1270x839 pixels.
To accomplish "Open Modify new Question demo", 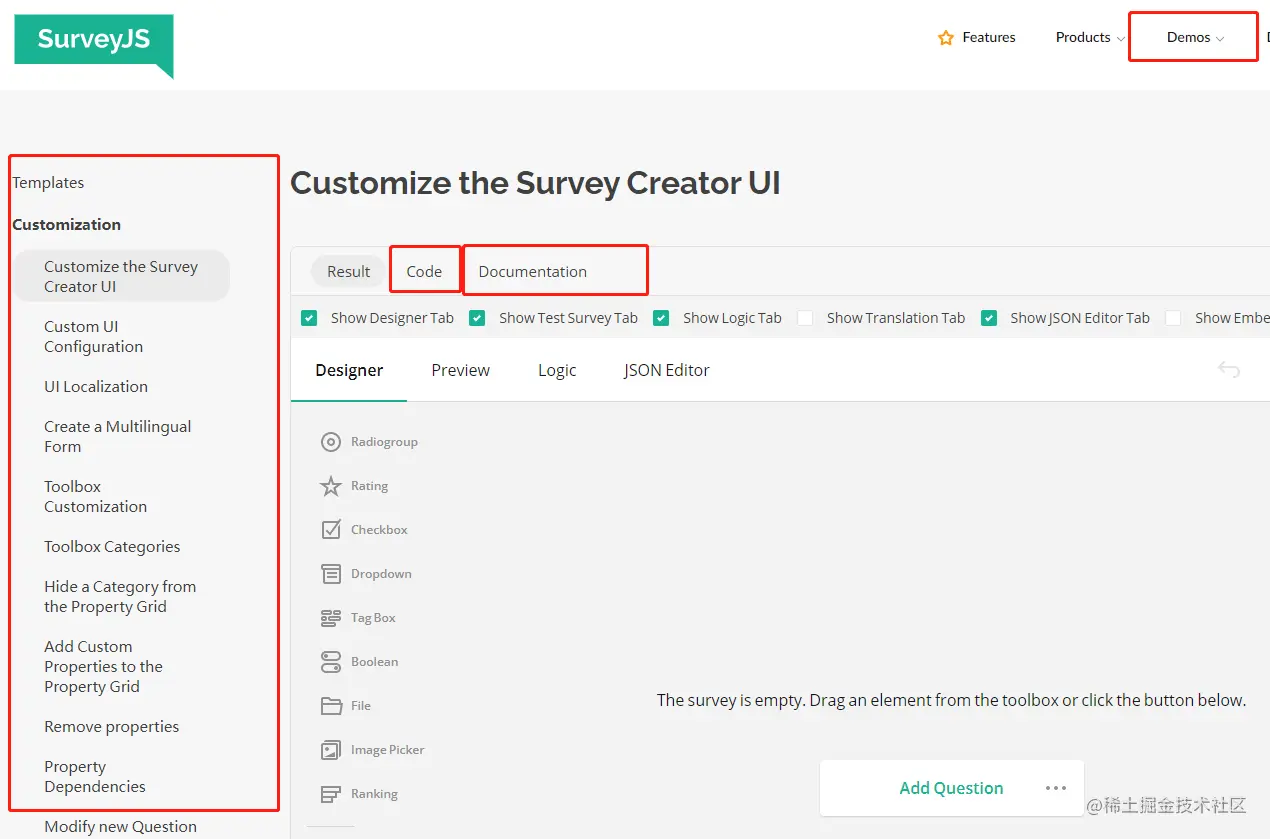I will [120, 827].
